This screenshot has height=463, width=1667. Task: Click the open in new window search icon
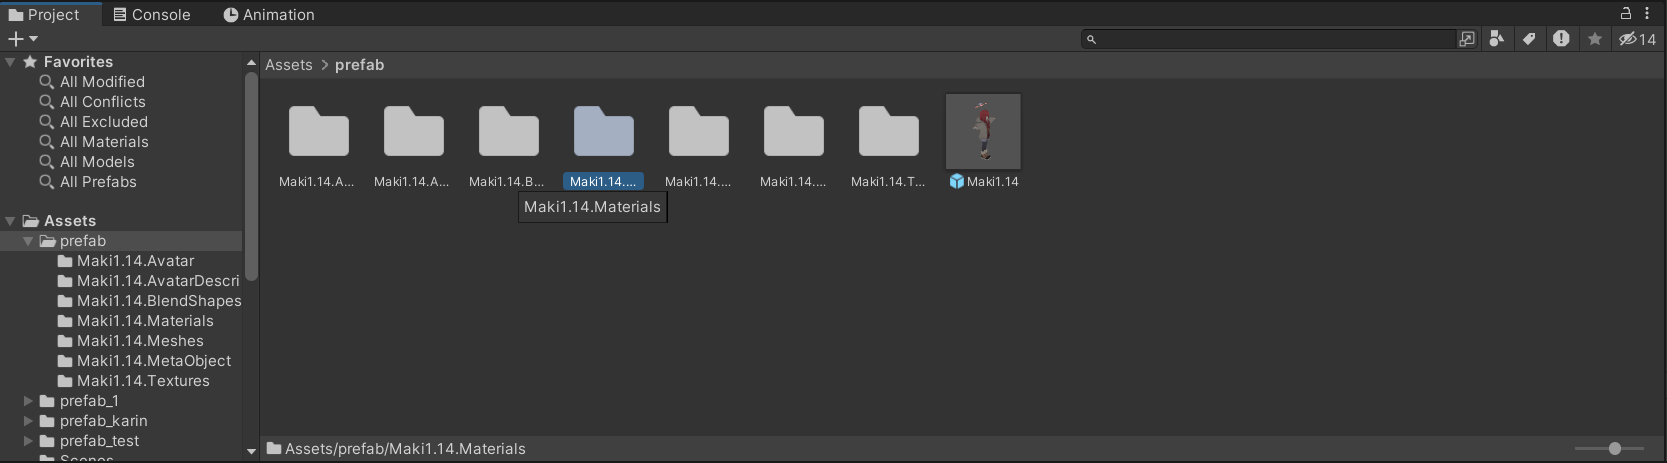pyautogui.click(x=1467, y=39)
